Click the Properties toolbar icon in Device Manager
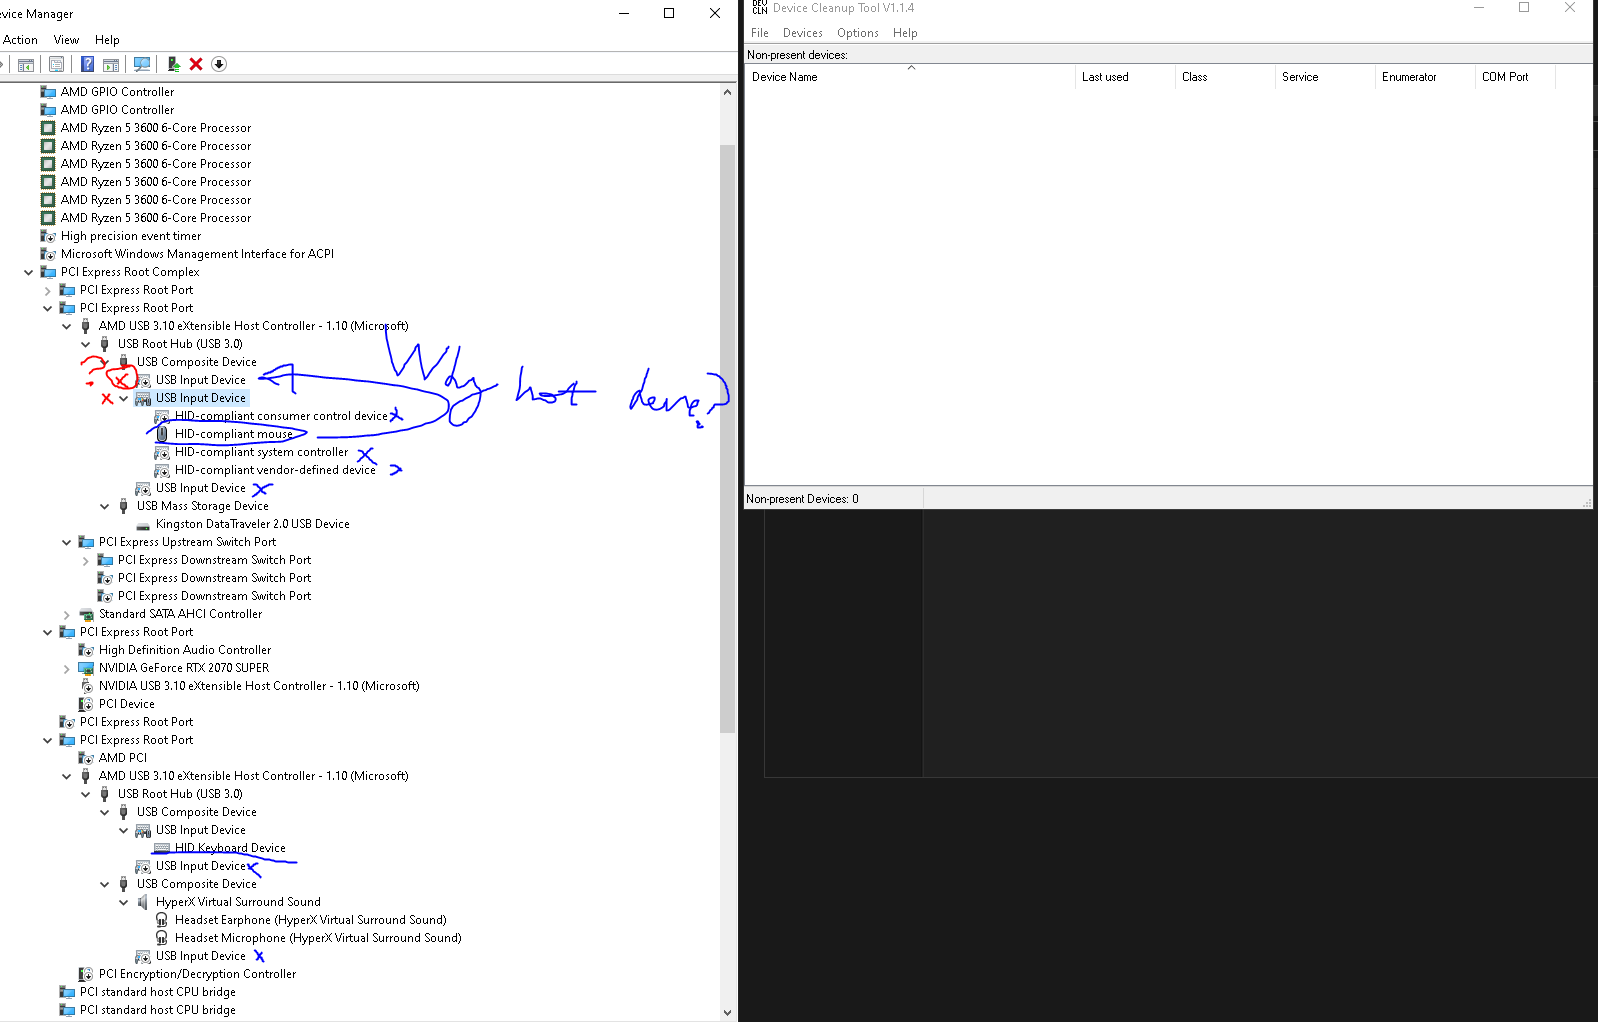1598x1022 pixels. [x=57, y=64]
